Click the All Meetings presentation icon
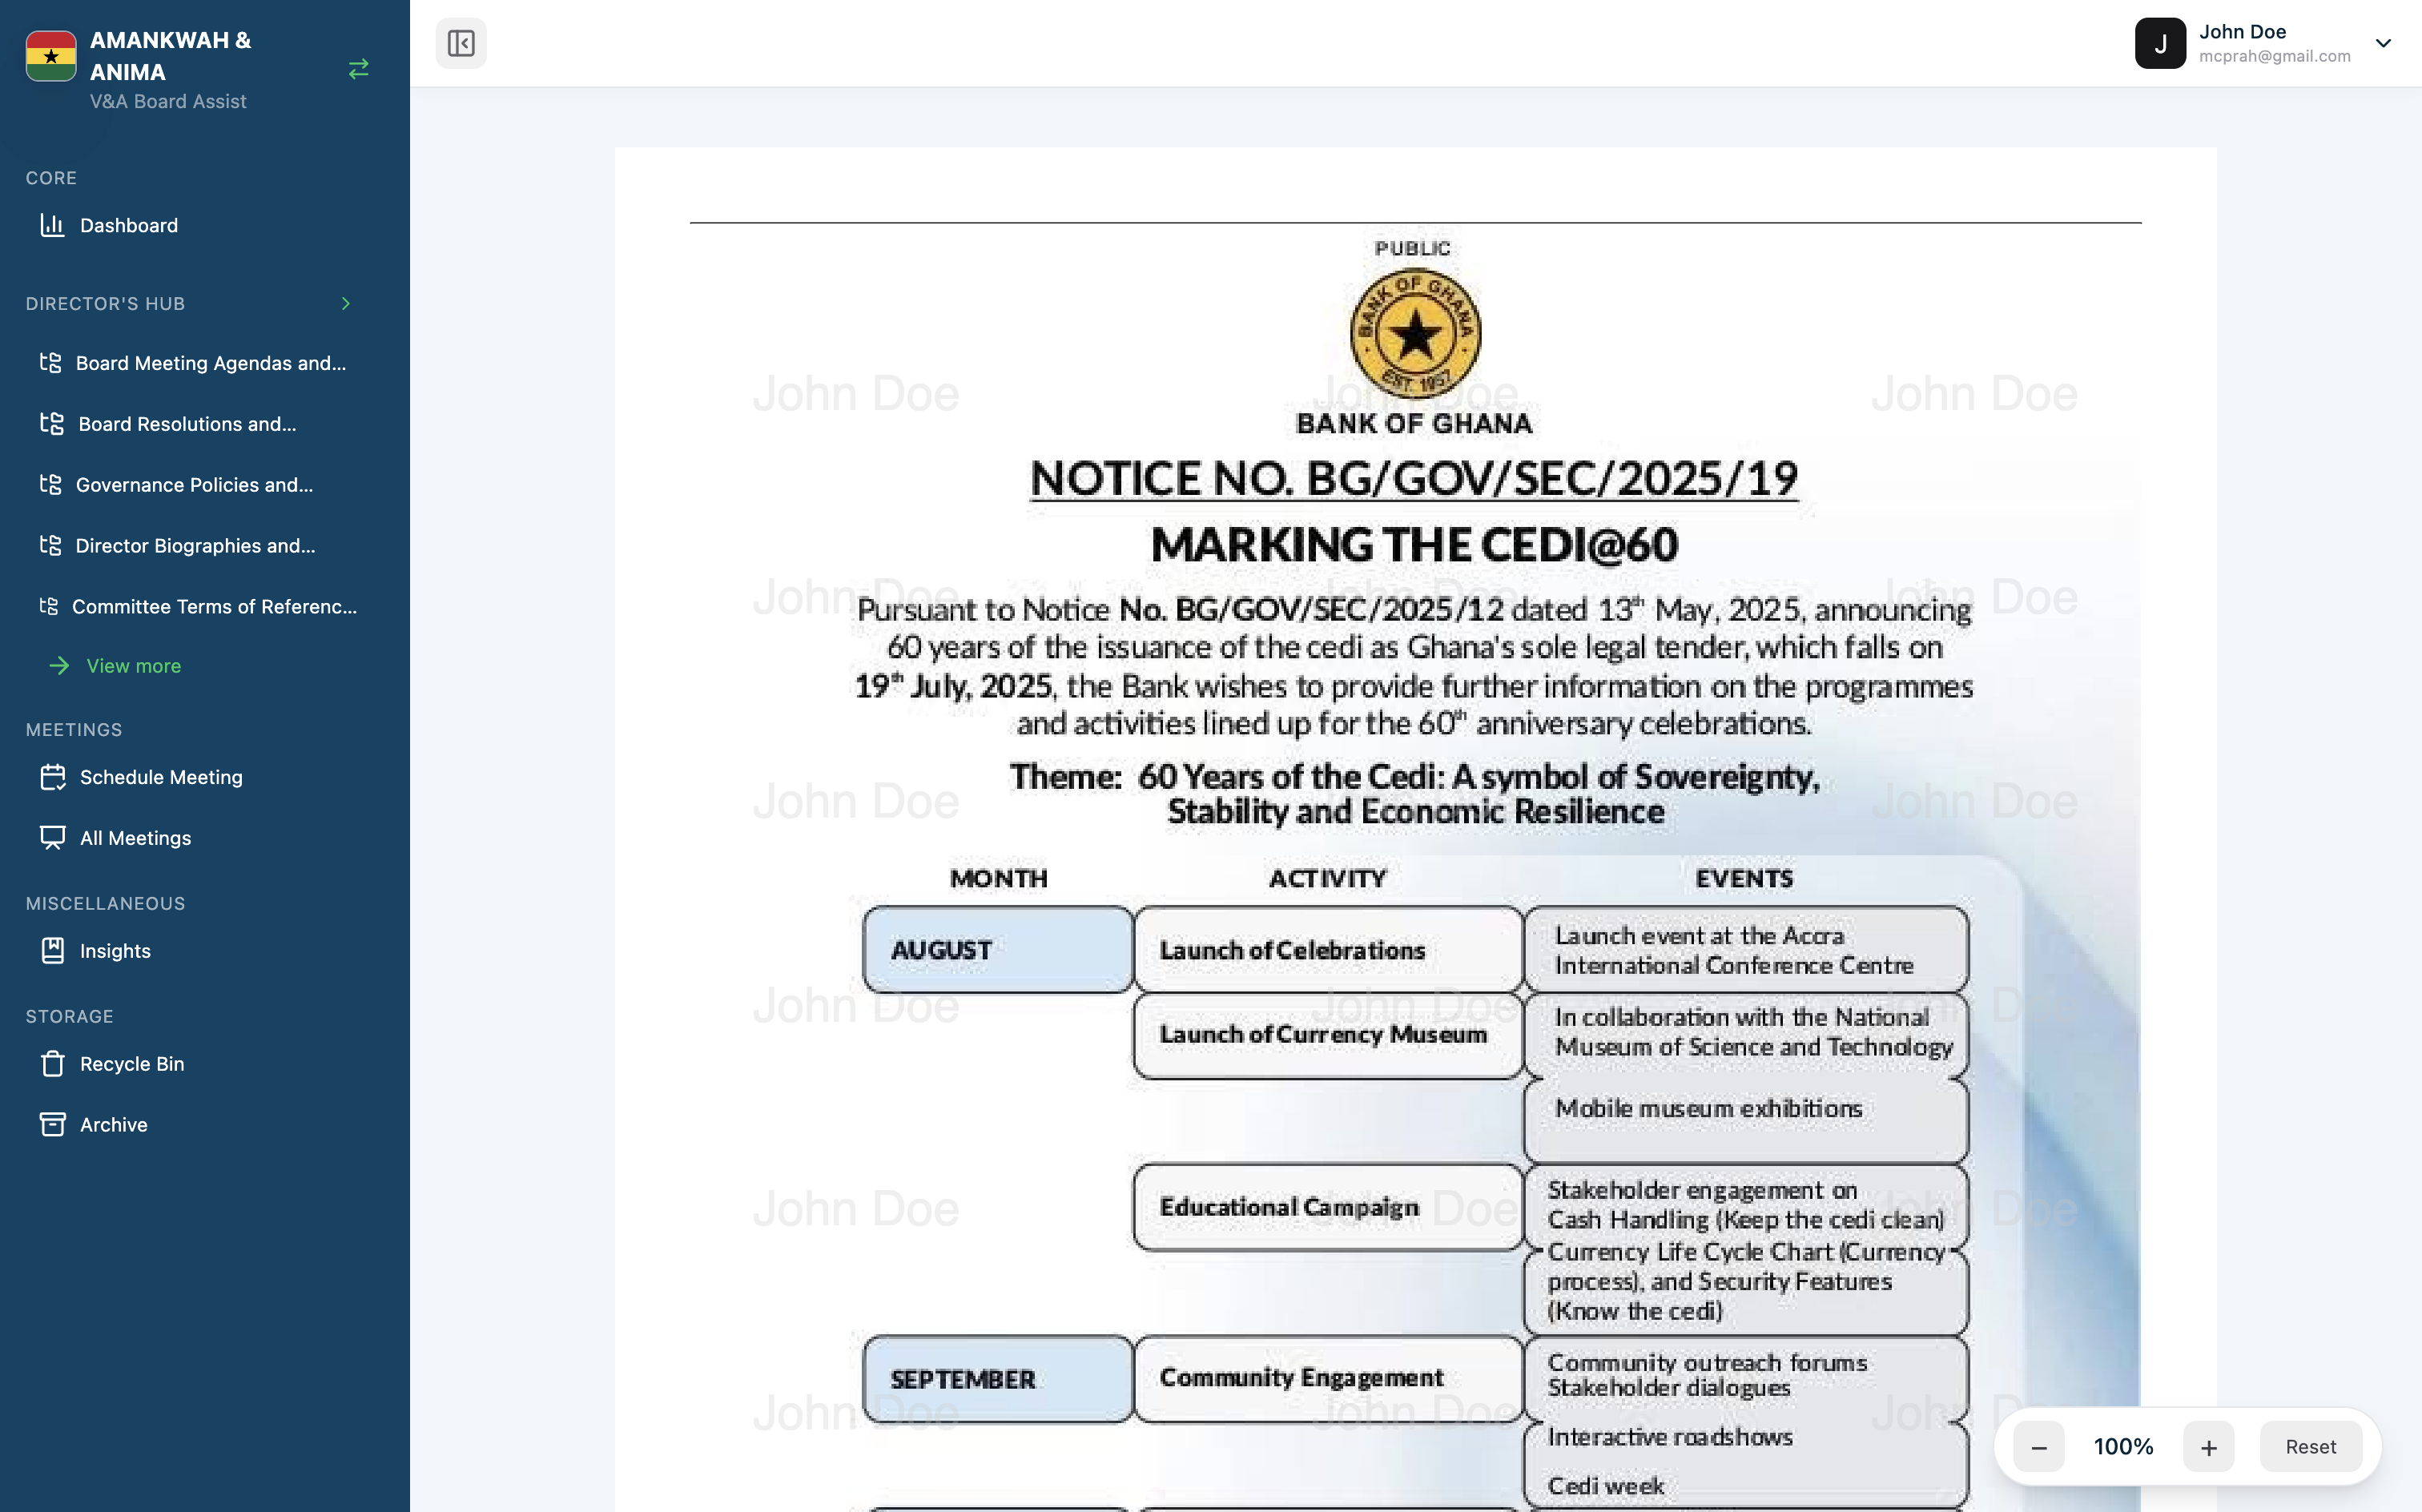This screenshot has width=2422, height=1512. point(52,838)
